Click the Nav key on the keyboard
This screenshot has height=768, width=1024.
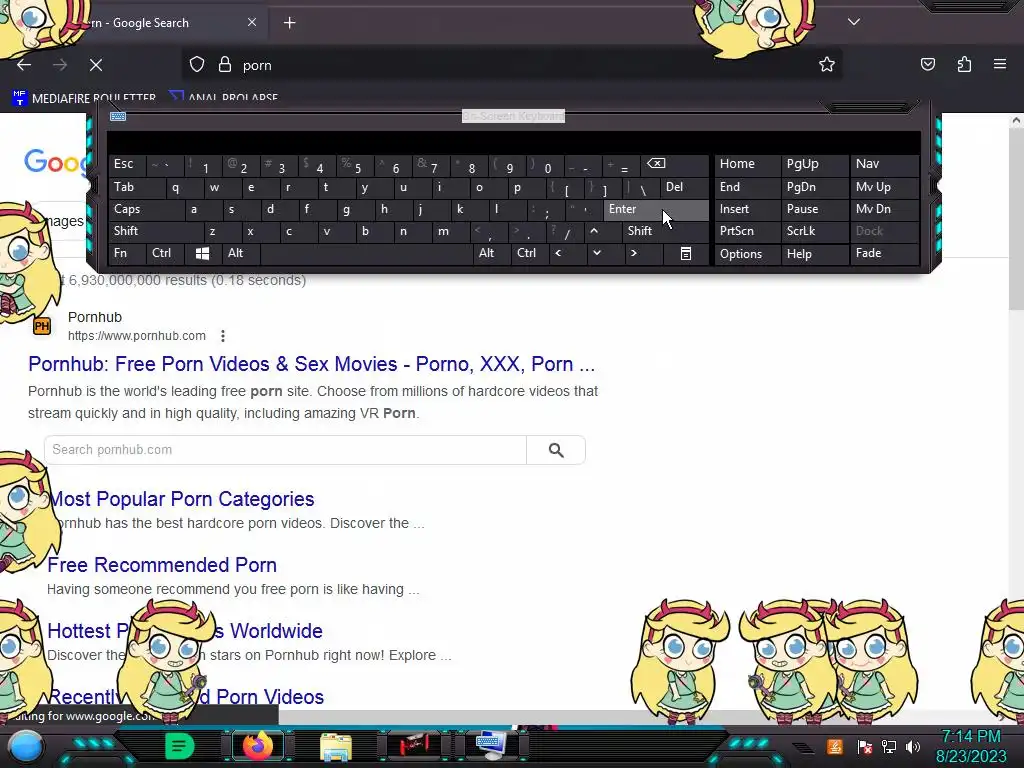[x=884, y=164]
